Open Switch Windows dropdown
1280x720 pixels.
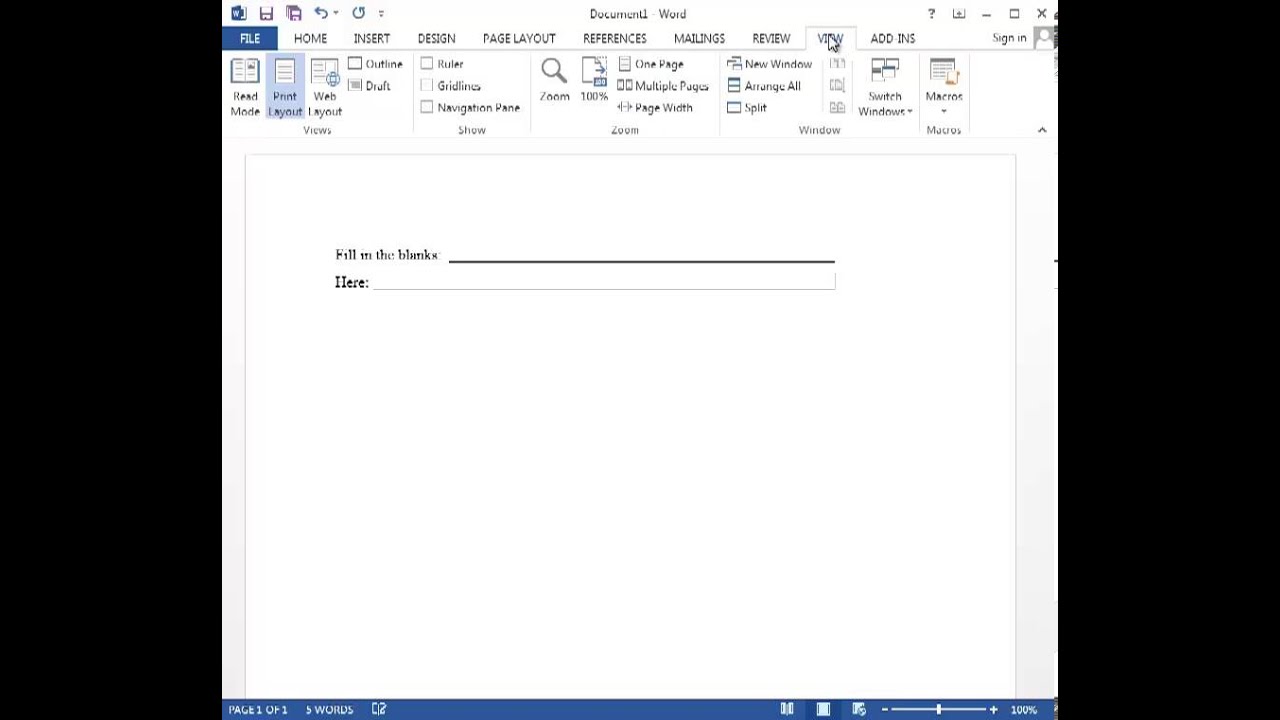[x=885, y=87]
